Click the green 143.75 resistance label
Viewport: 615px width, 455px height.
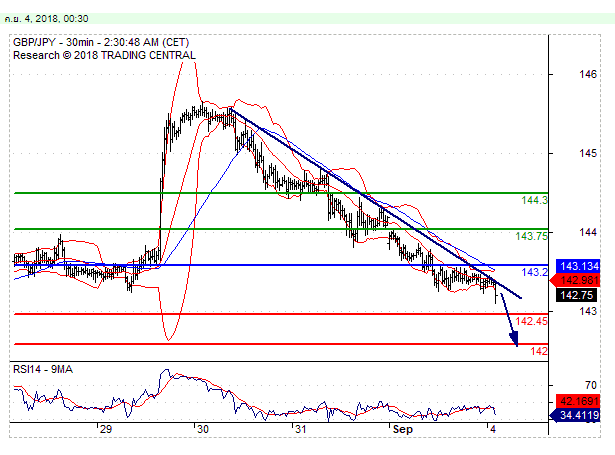click(531, 236)
